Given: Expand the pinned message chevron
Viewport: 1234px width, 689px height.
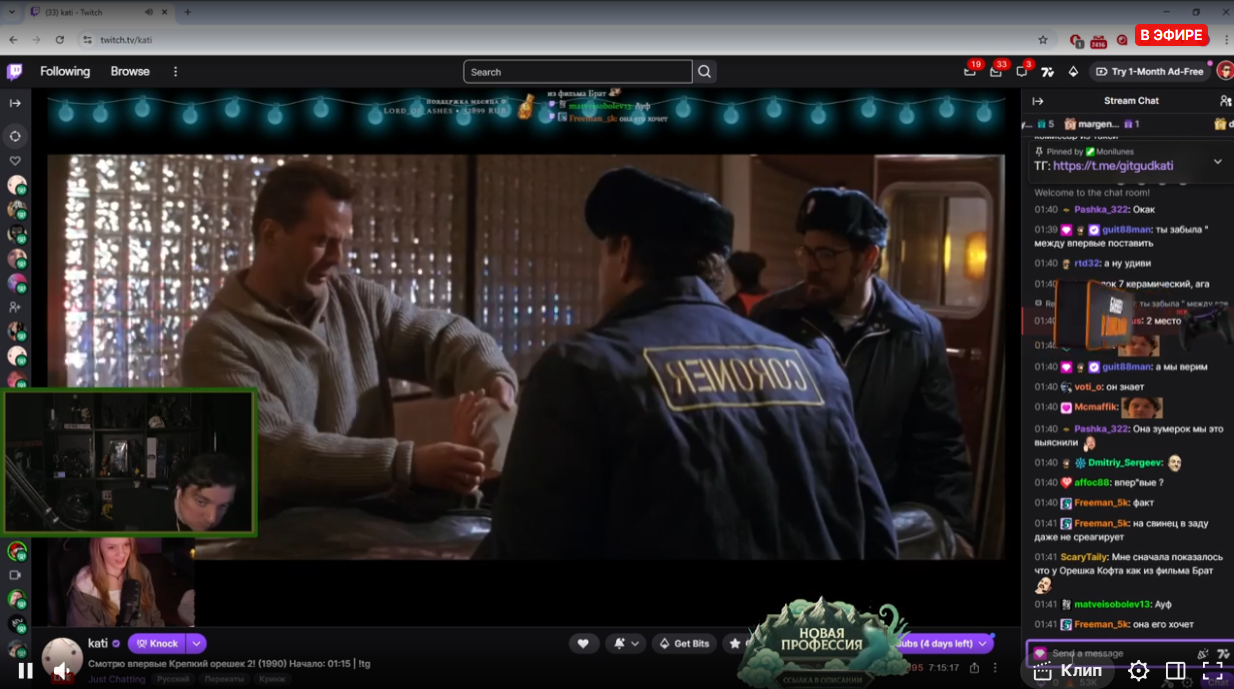Looking at the screenshot, I should point(1217,161).
